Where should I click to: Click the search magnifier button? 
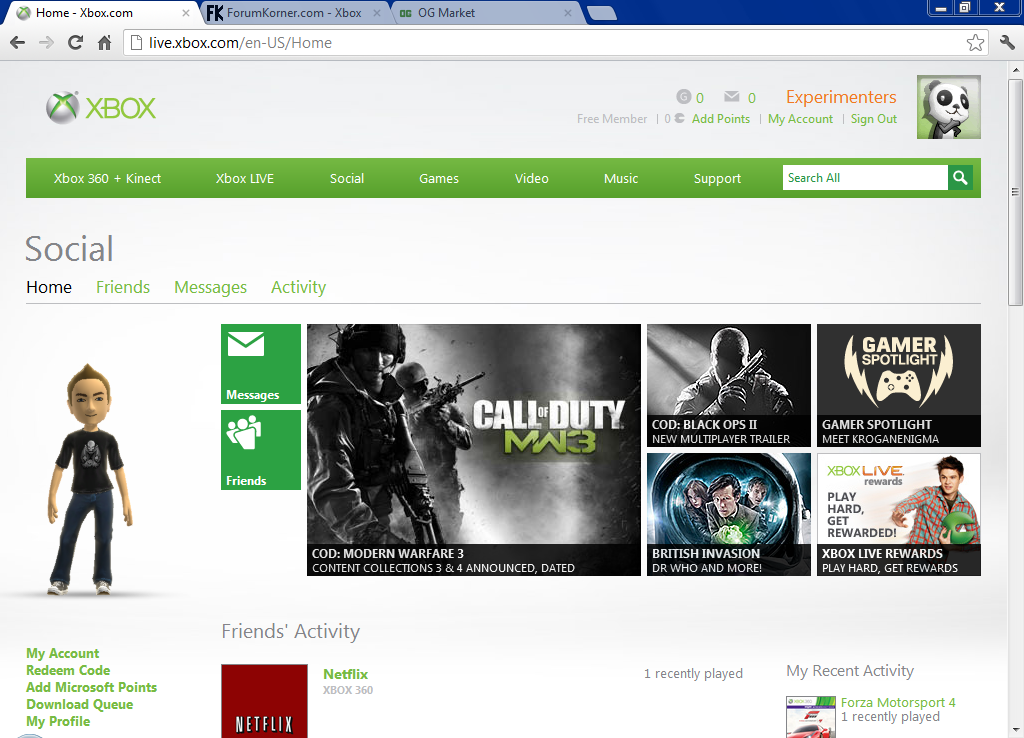click(x=960, y=178)
